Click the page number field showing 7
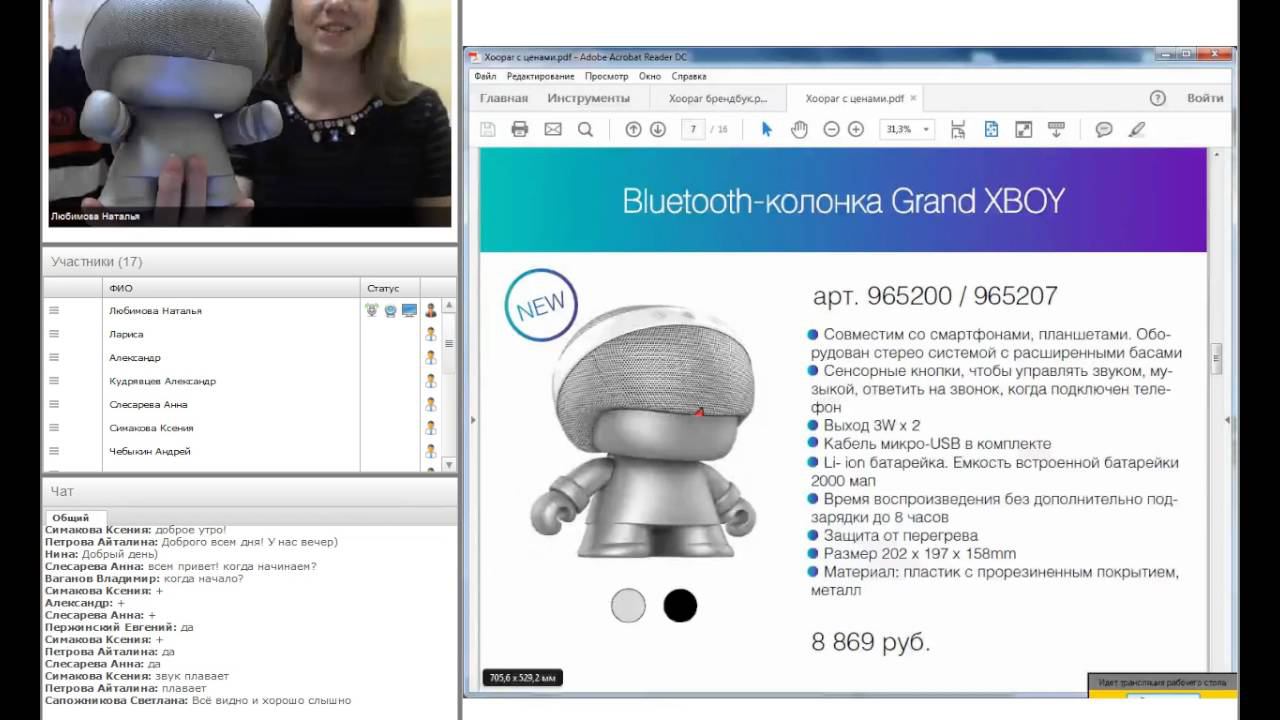Image resolution: width=1280 pixels, height=720 pixels. [x=693, y=129]
